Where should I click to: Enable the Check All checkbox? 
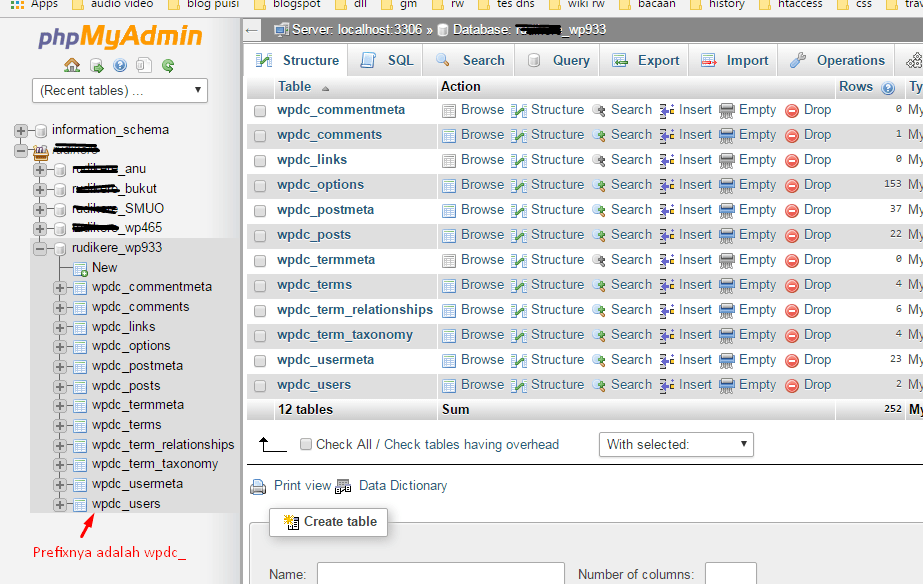click(306, 444)
